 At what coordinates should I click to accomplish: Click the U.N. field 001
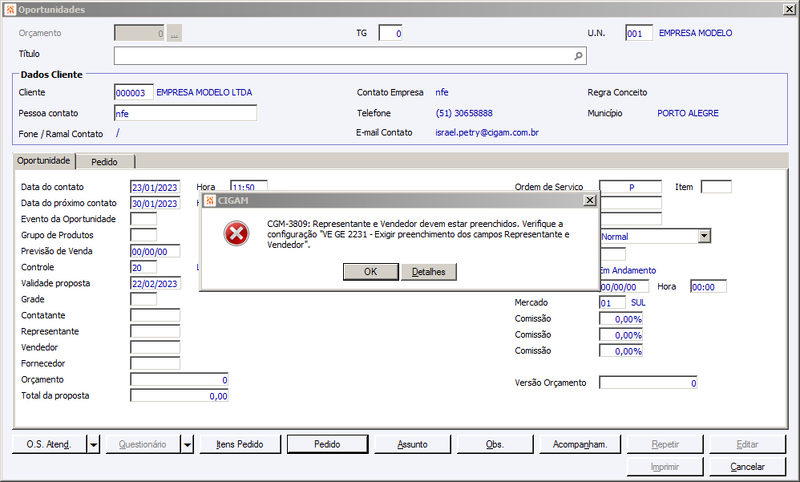(x=639, y=34)
